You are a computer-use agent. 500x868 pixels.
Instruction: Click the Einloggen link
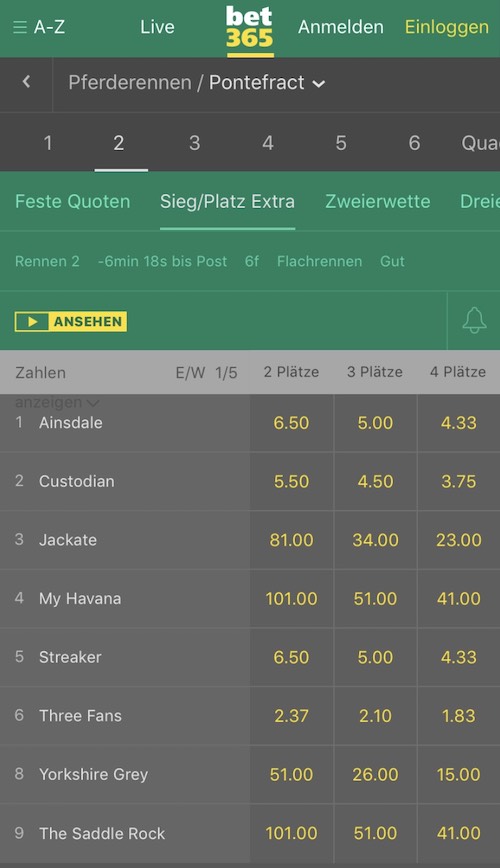(447, 27)
